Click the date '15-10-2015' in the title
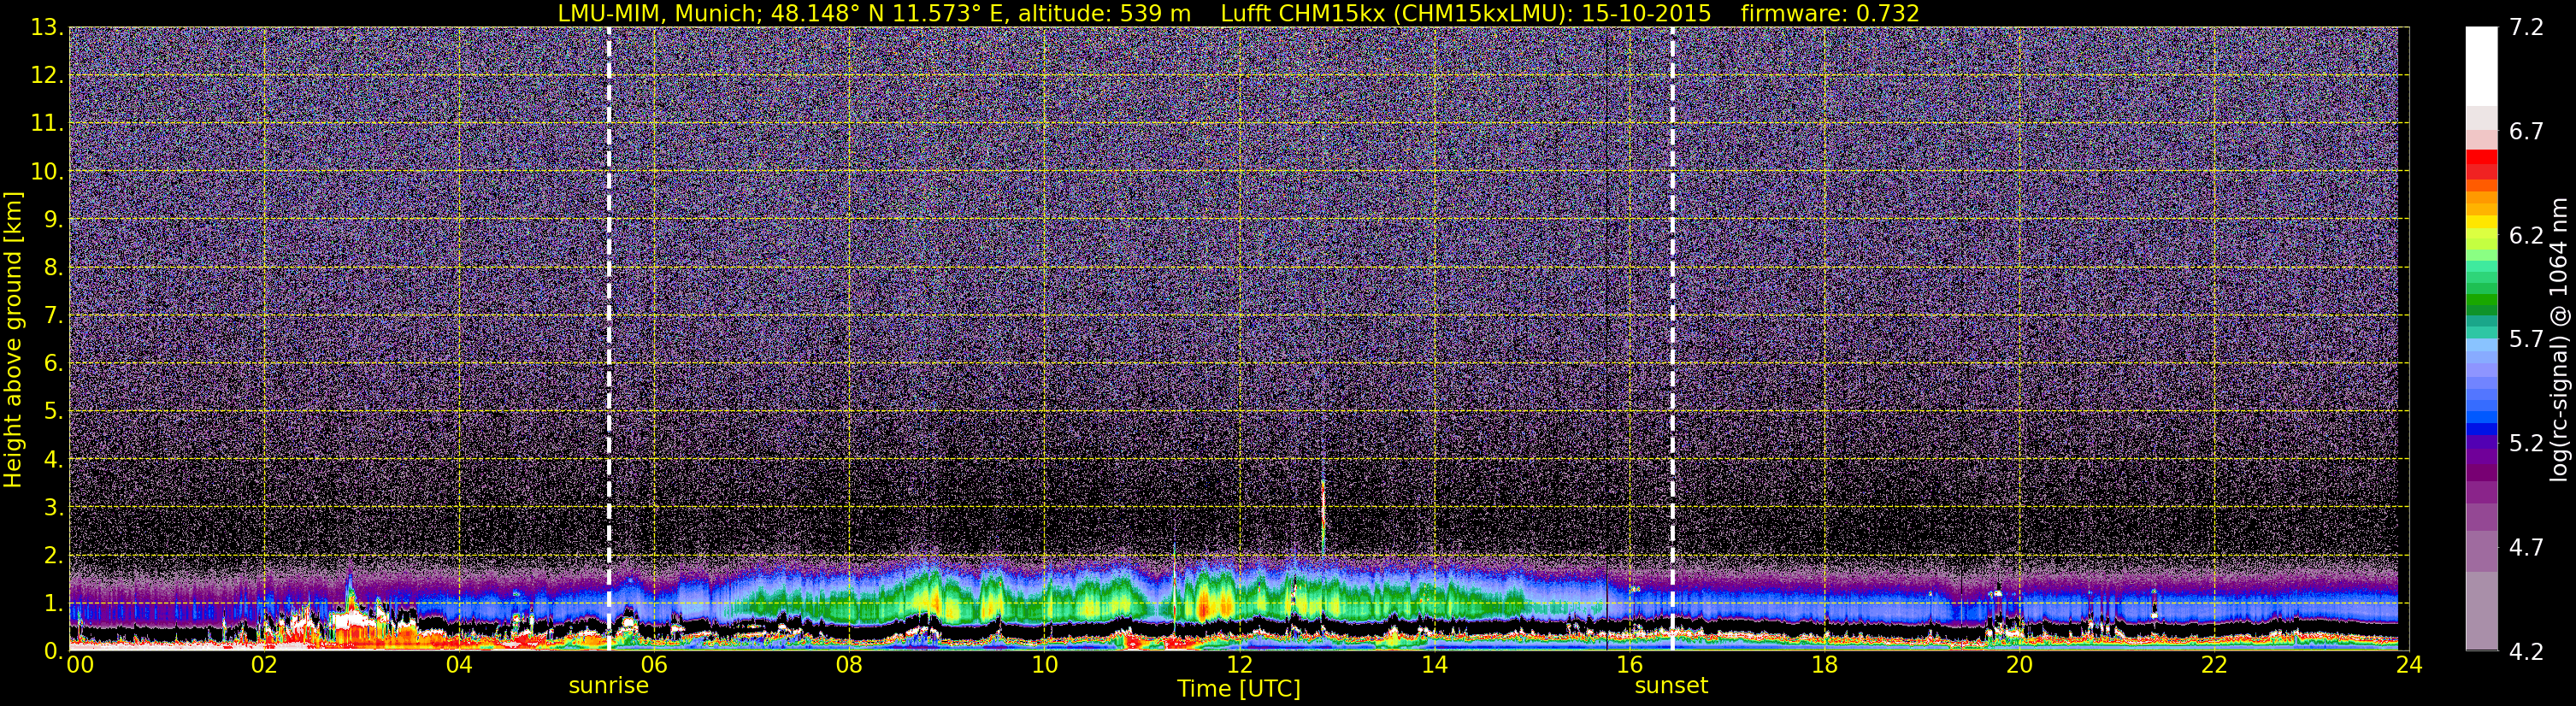2576x706 pixels. [x=1647, y=13]
